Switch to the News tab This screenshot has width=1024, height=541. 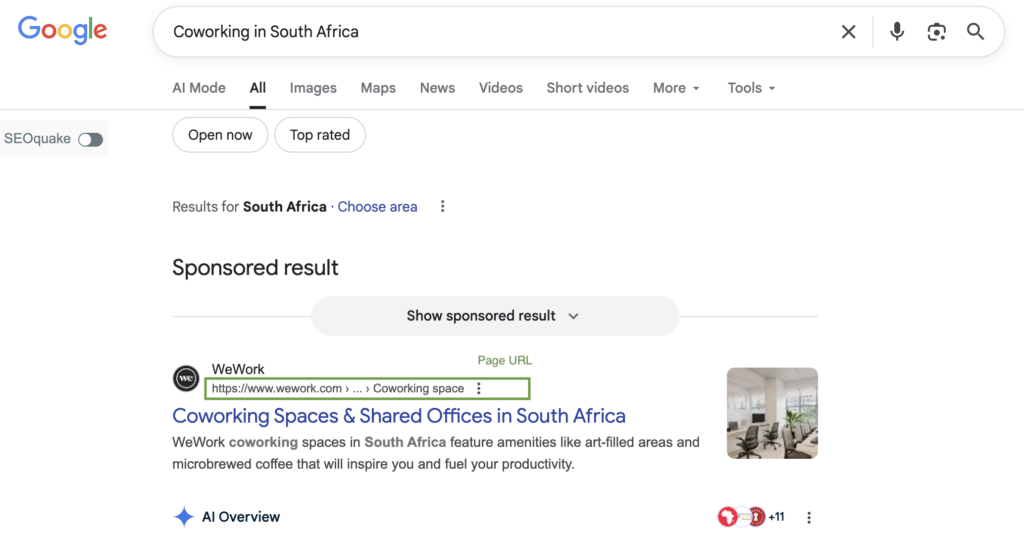pyautogui.click(x=437, y=88)
